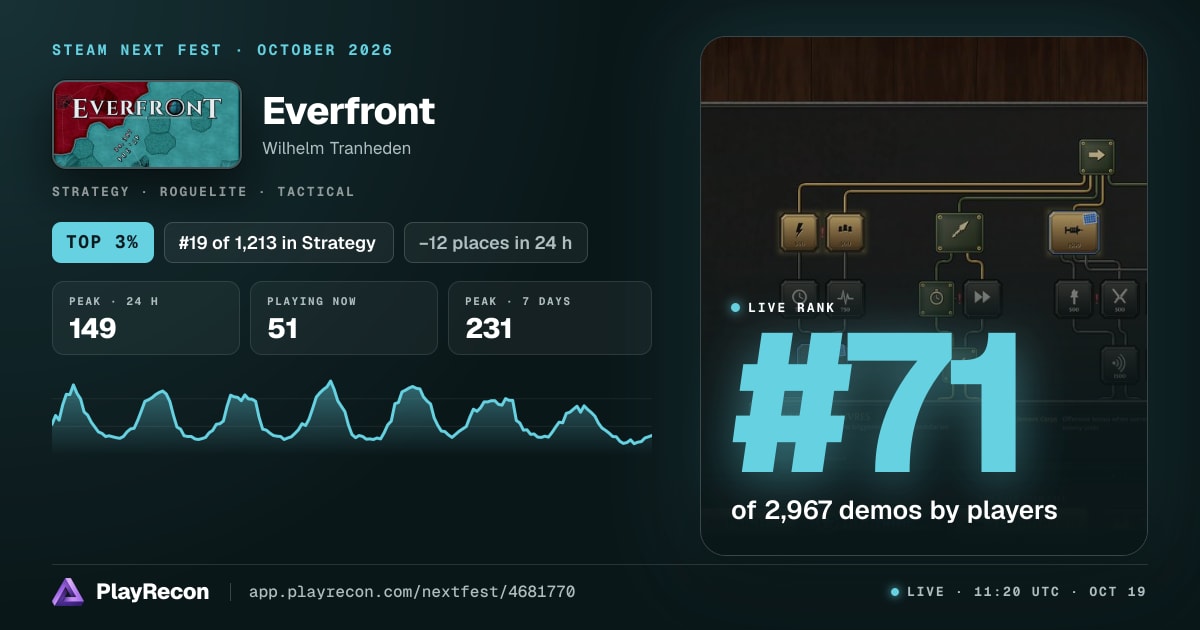Select the syringe upgrade node
Screen dimensions: 1200x630
coord(1074,232)
